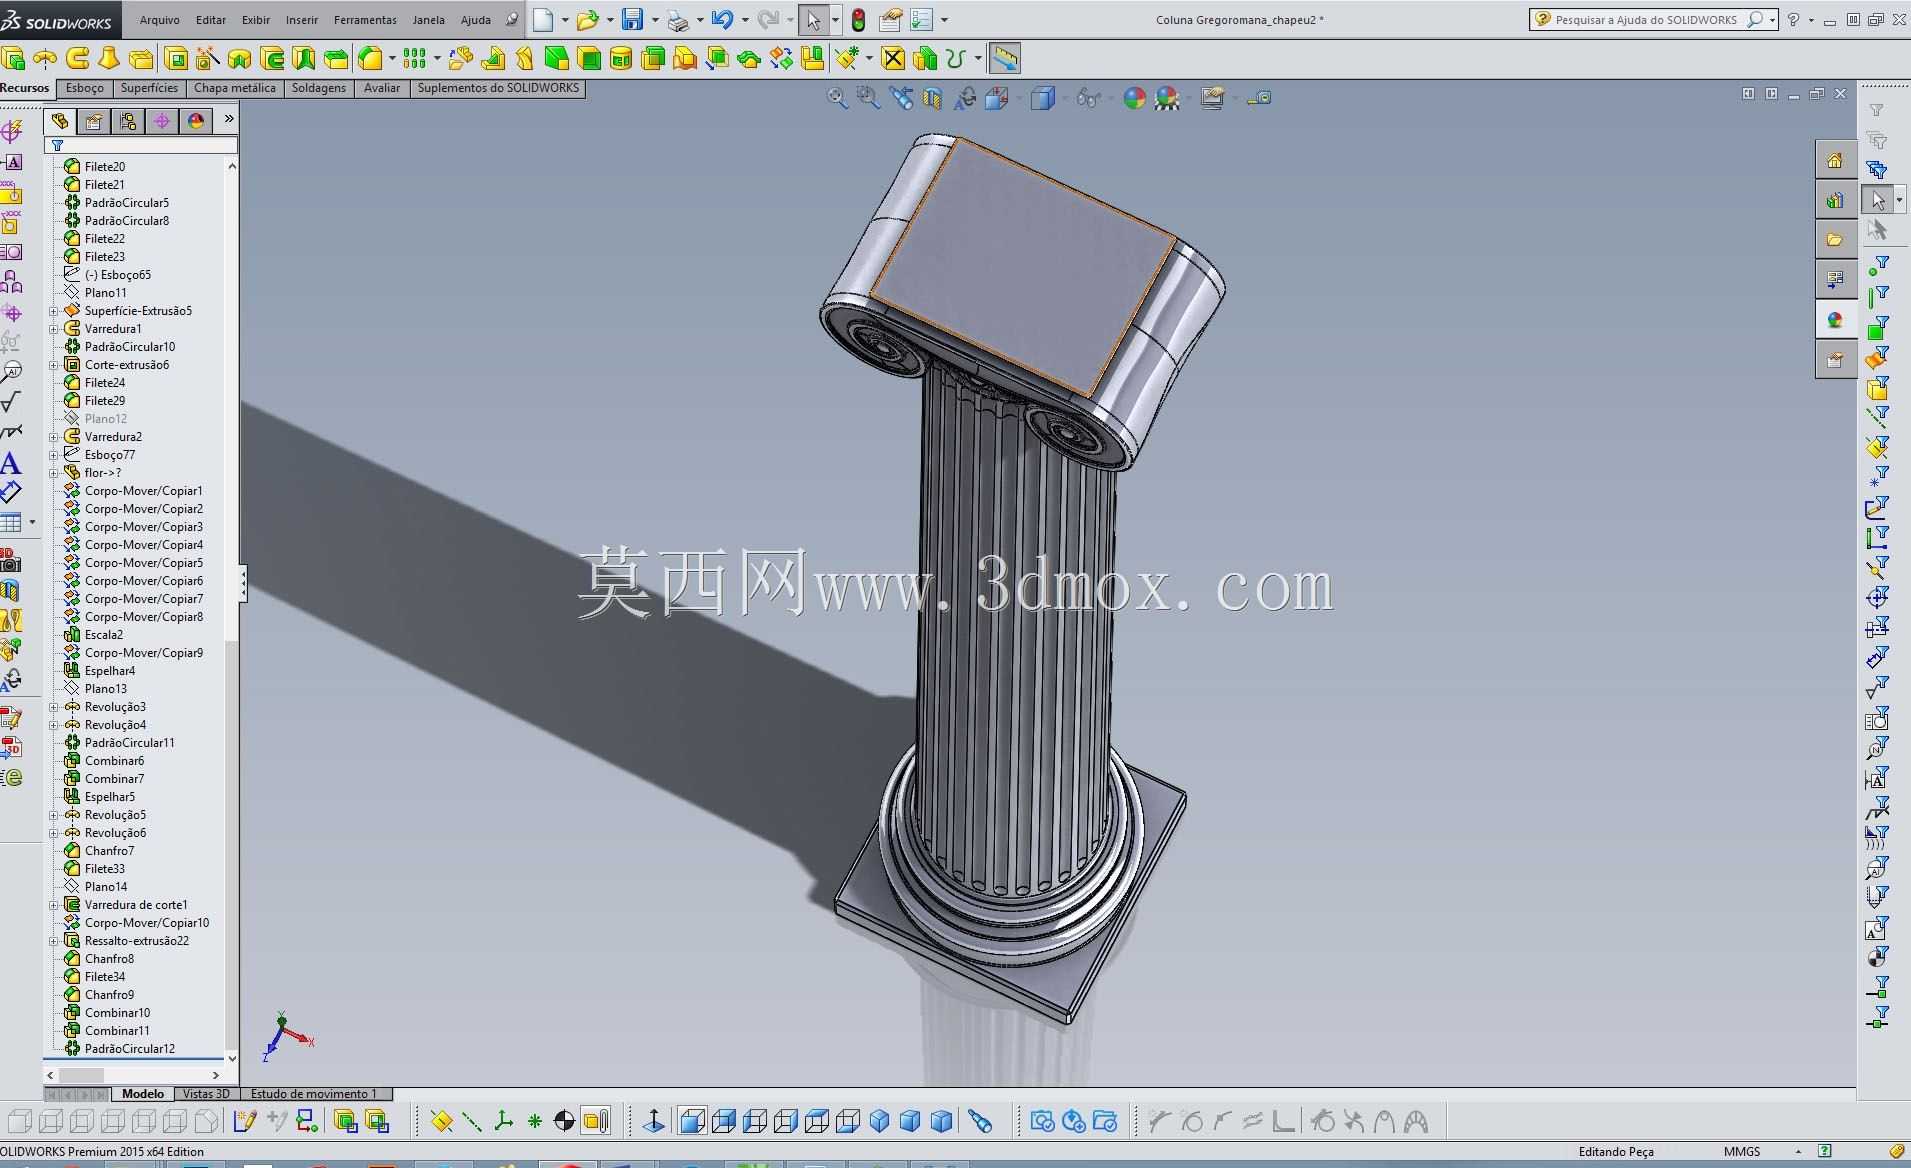Open the DimXpertManager tab icon

point(162,121)
